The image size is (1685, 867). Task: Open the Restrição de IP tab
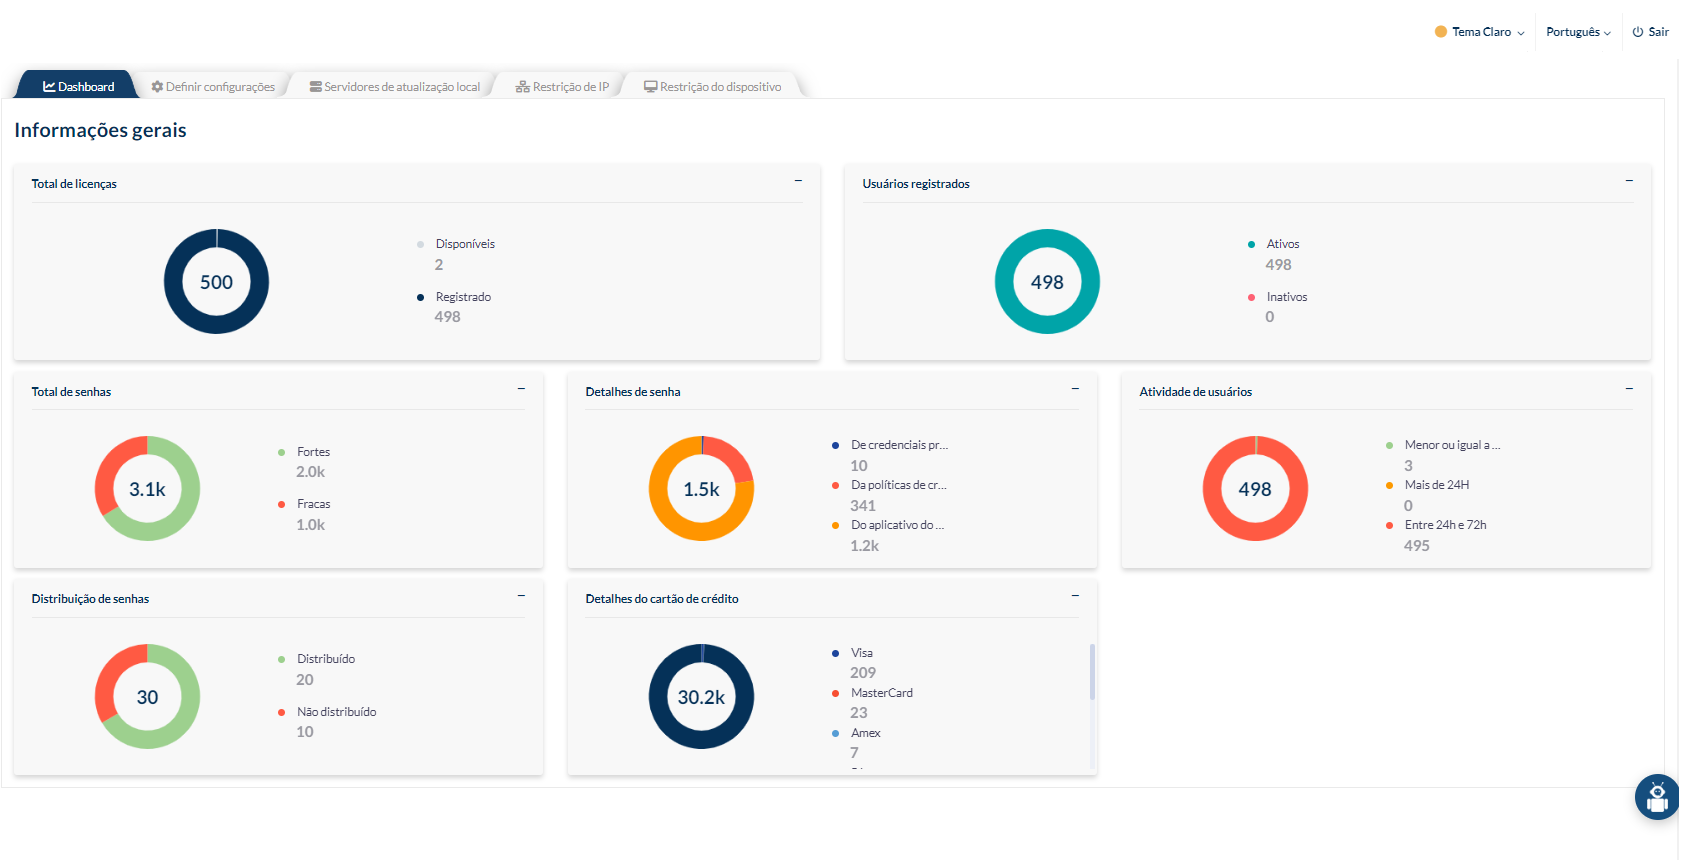pos(562,87)
